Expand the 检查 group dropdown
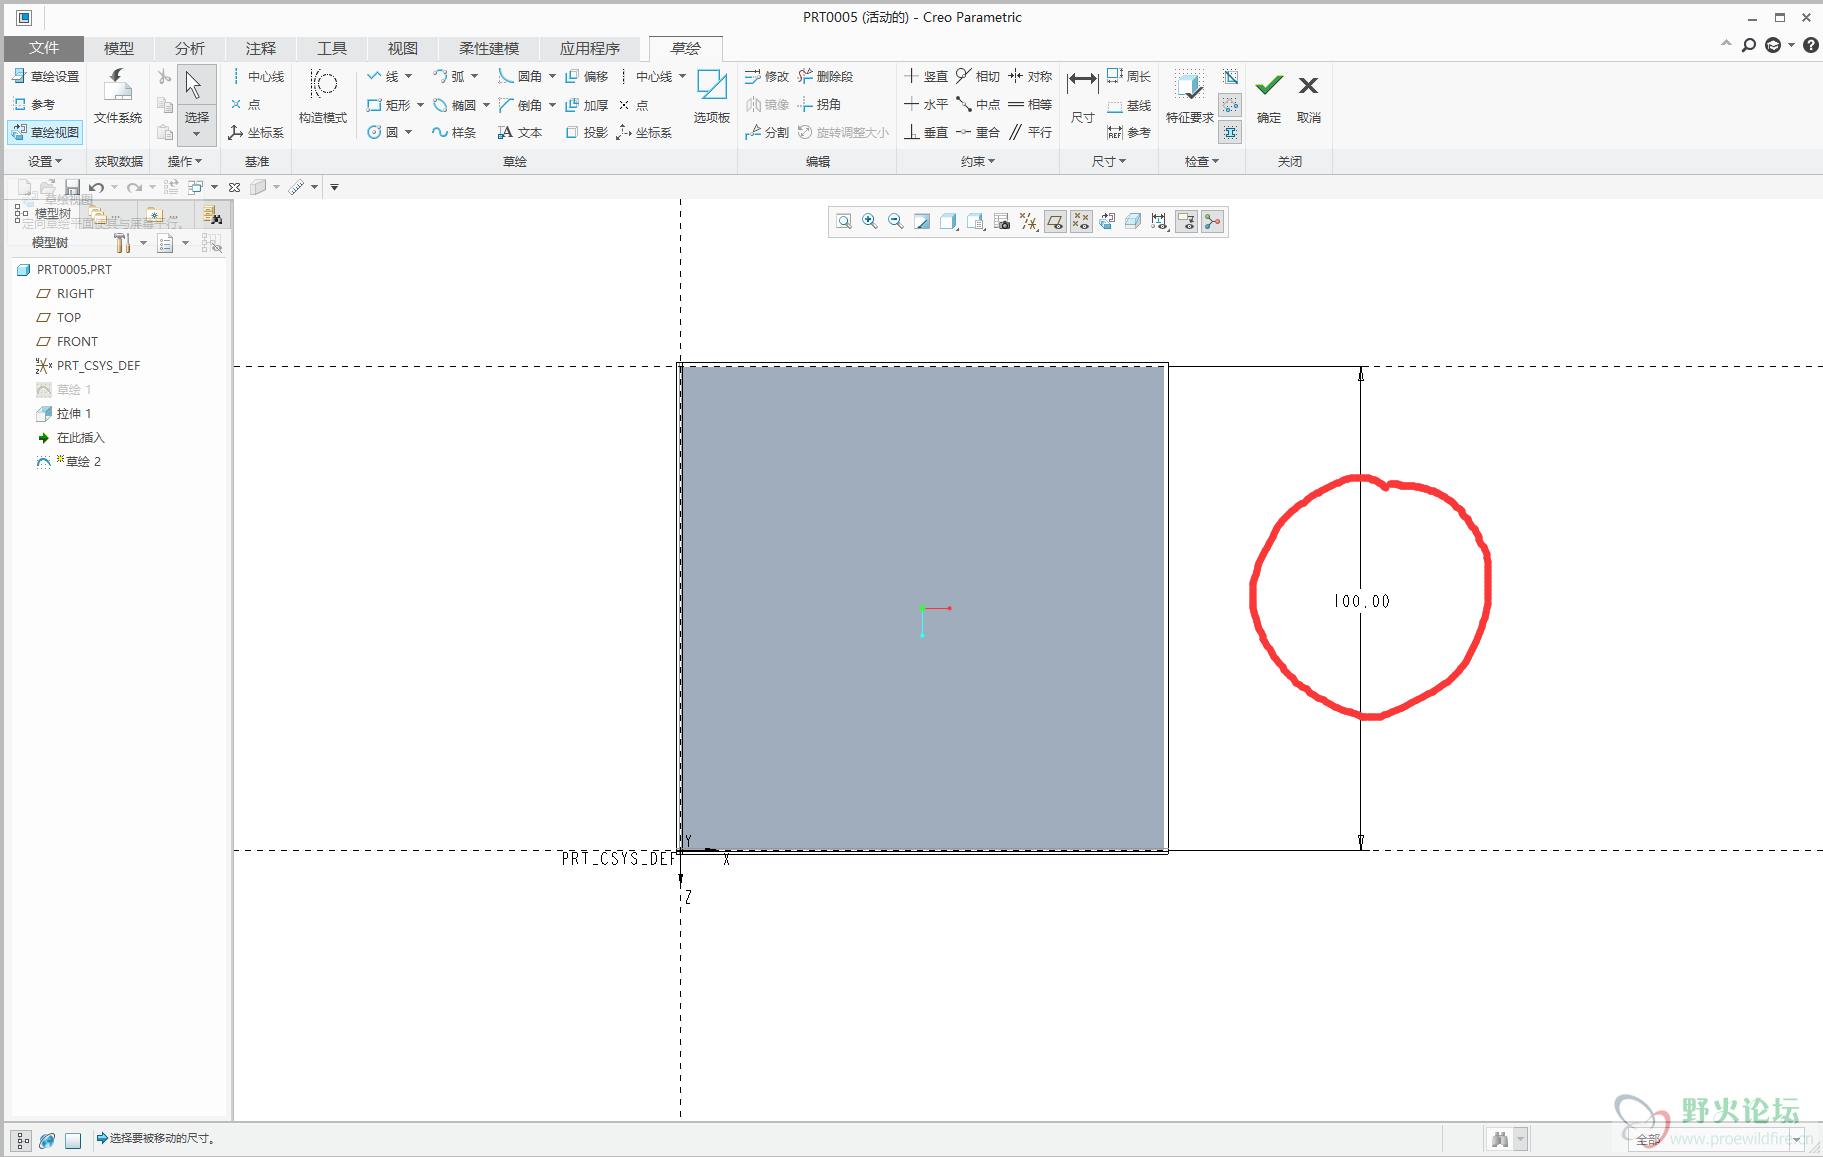 (1202, 161)
